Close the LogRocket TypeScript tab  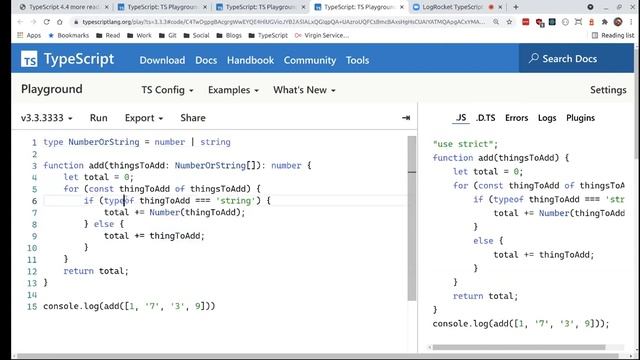[500, 7]
